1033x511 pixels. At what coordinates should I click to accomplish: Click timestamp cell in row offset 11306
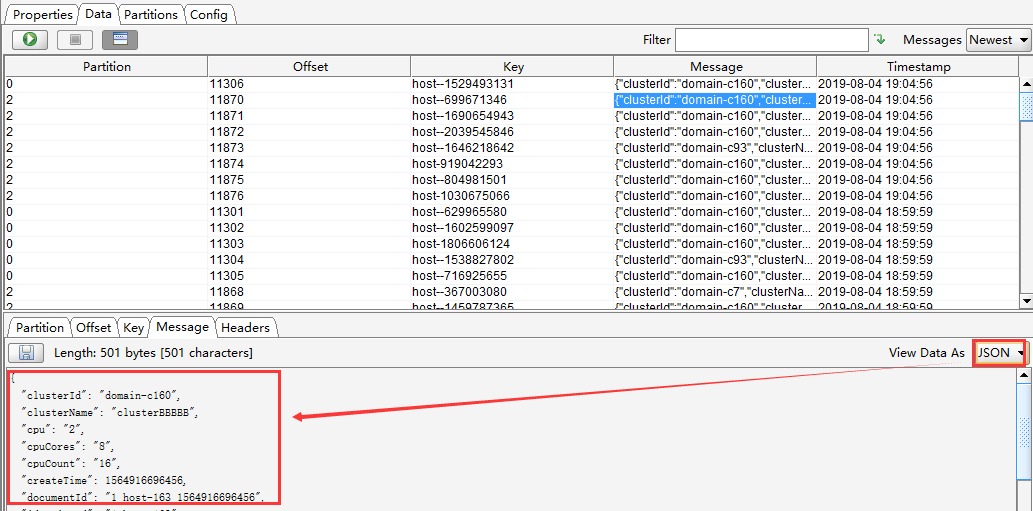click(x=918, y=84)
